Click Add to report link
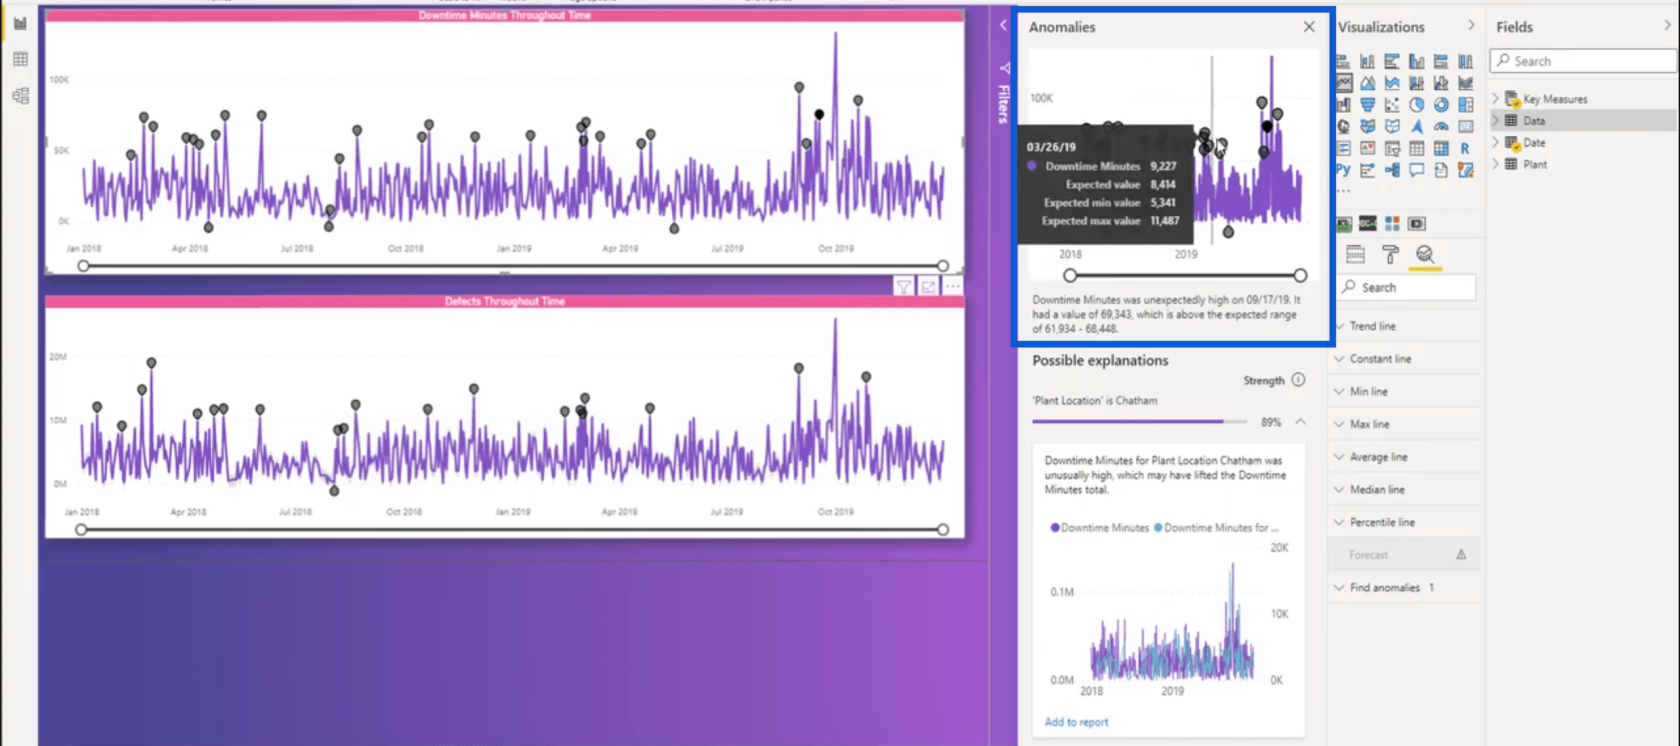Image resolution: width=1680 pixels, height=746 pixels. click(x=1076, y=722)
